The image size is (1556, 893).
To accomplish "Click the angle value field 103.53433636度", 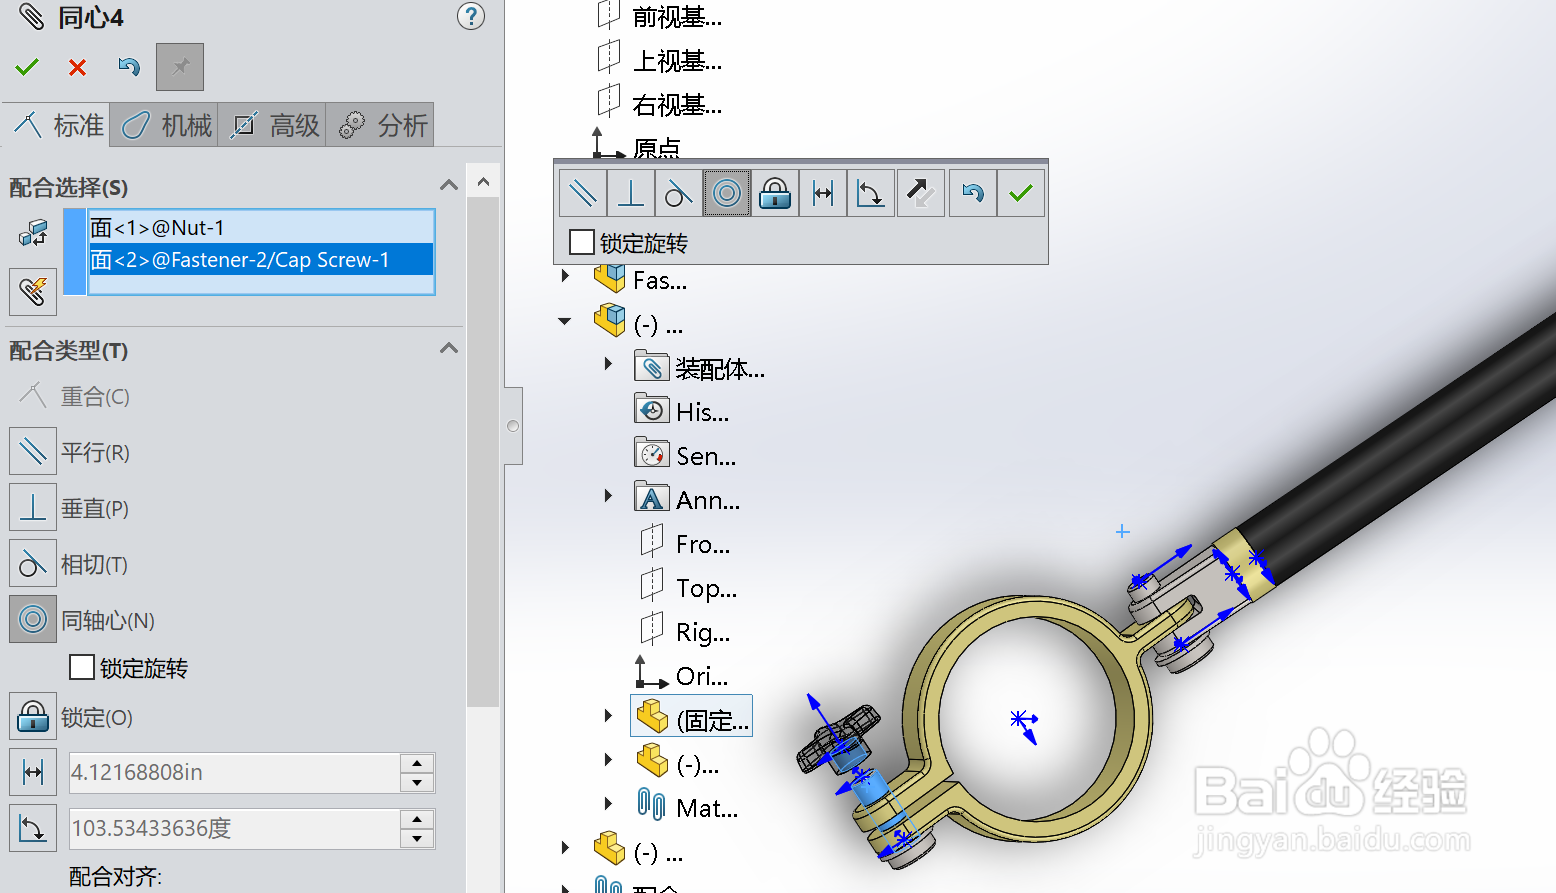I will [235, 828].
